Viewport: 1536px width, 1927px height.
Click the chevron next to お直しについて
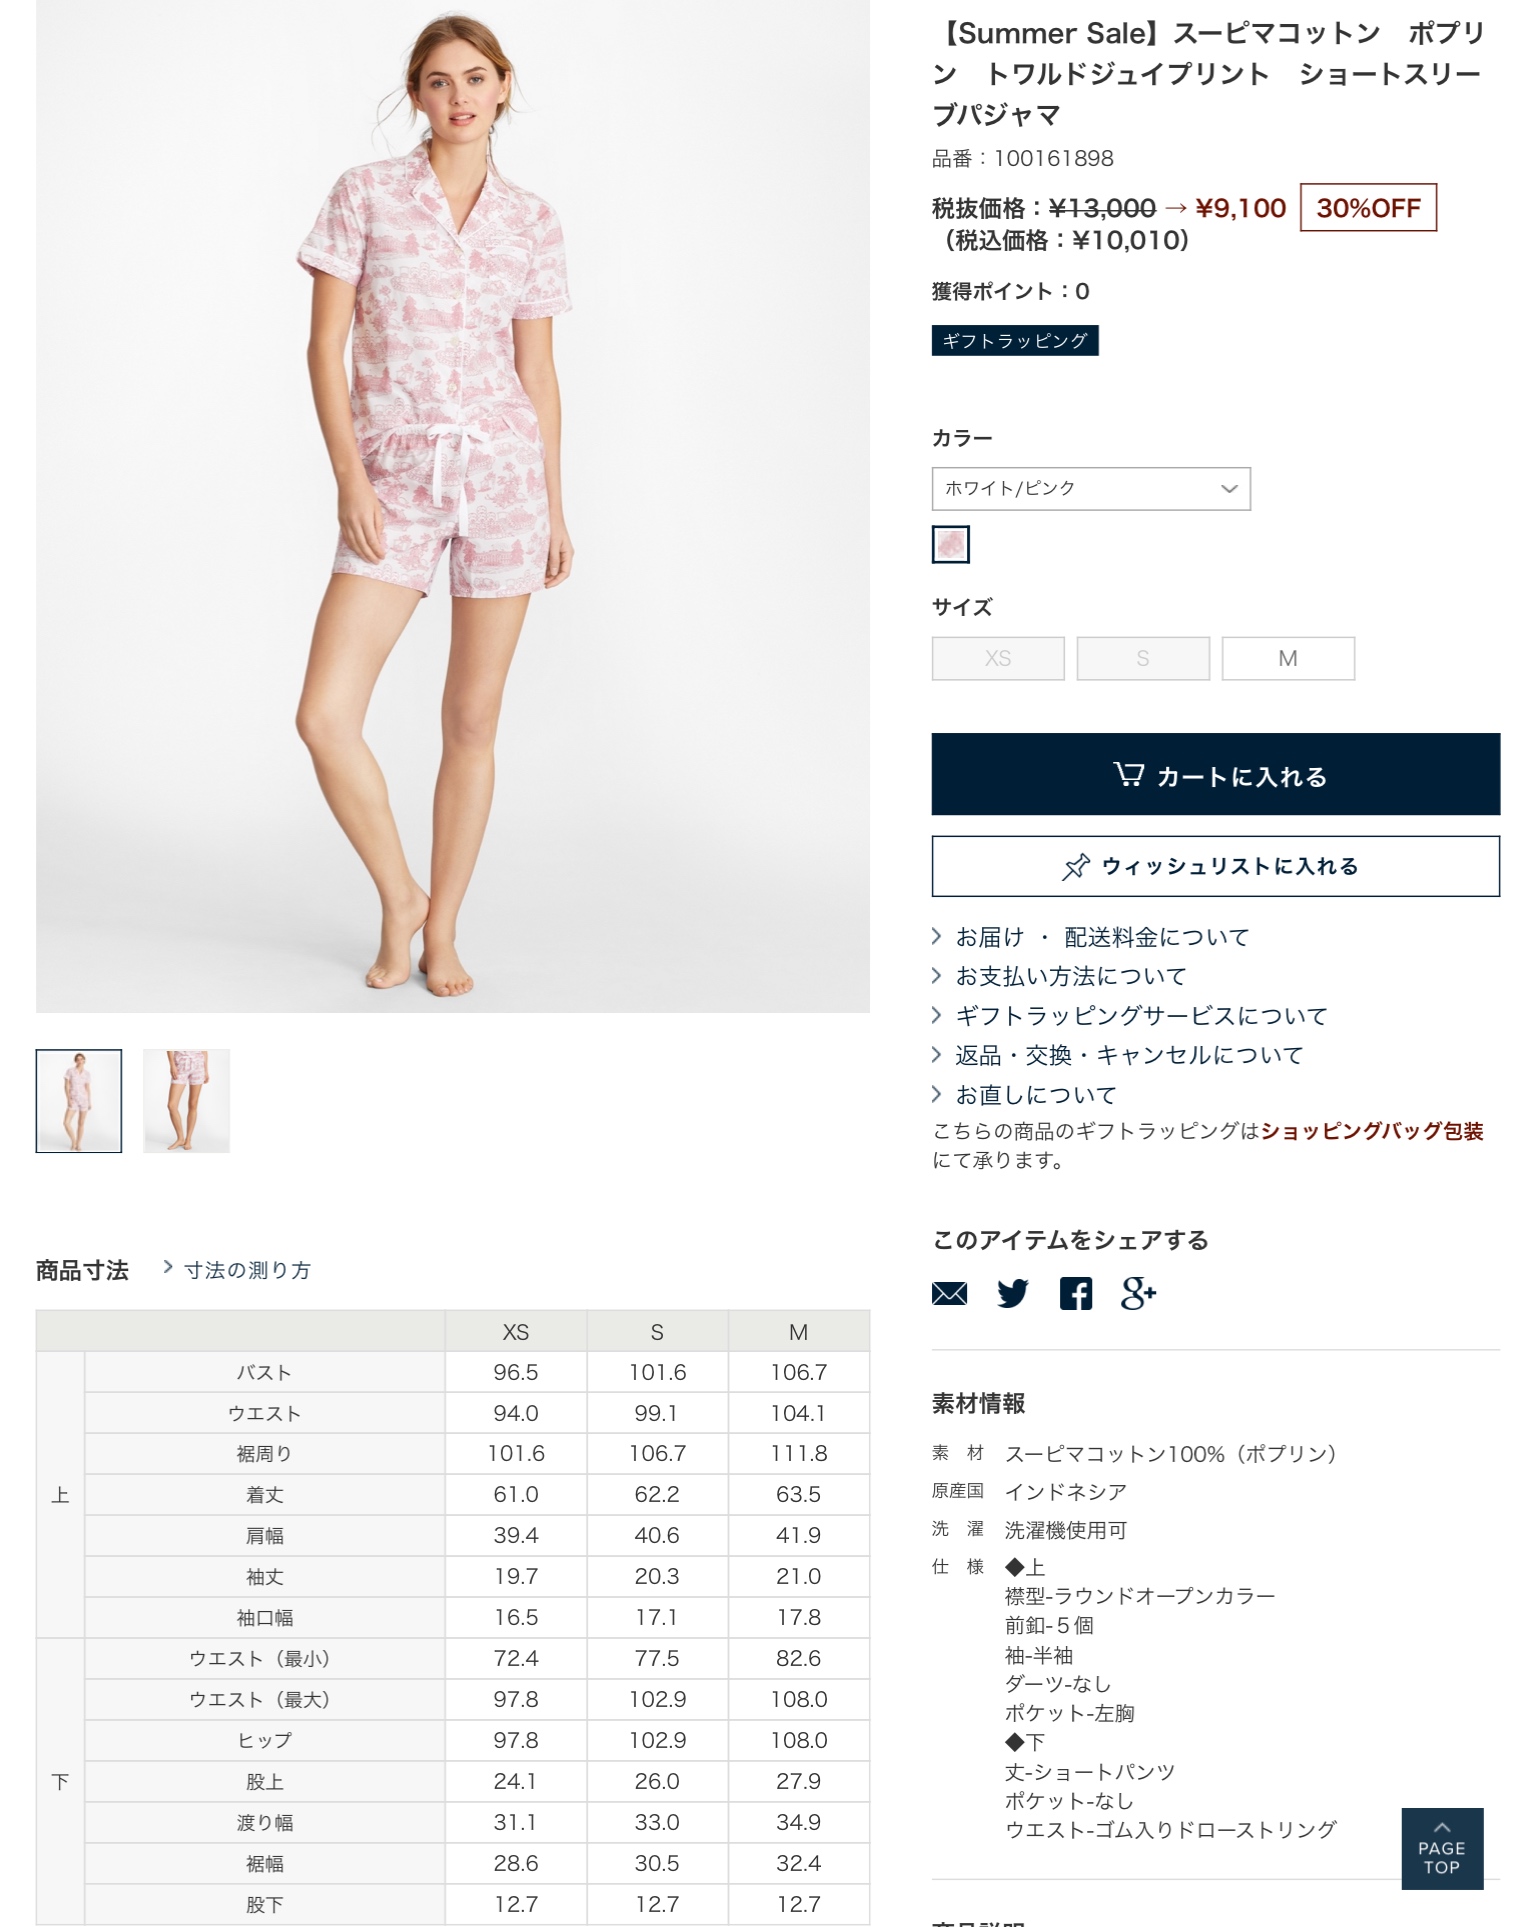pos(937,1094)
